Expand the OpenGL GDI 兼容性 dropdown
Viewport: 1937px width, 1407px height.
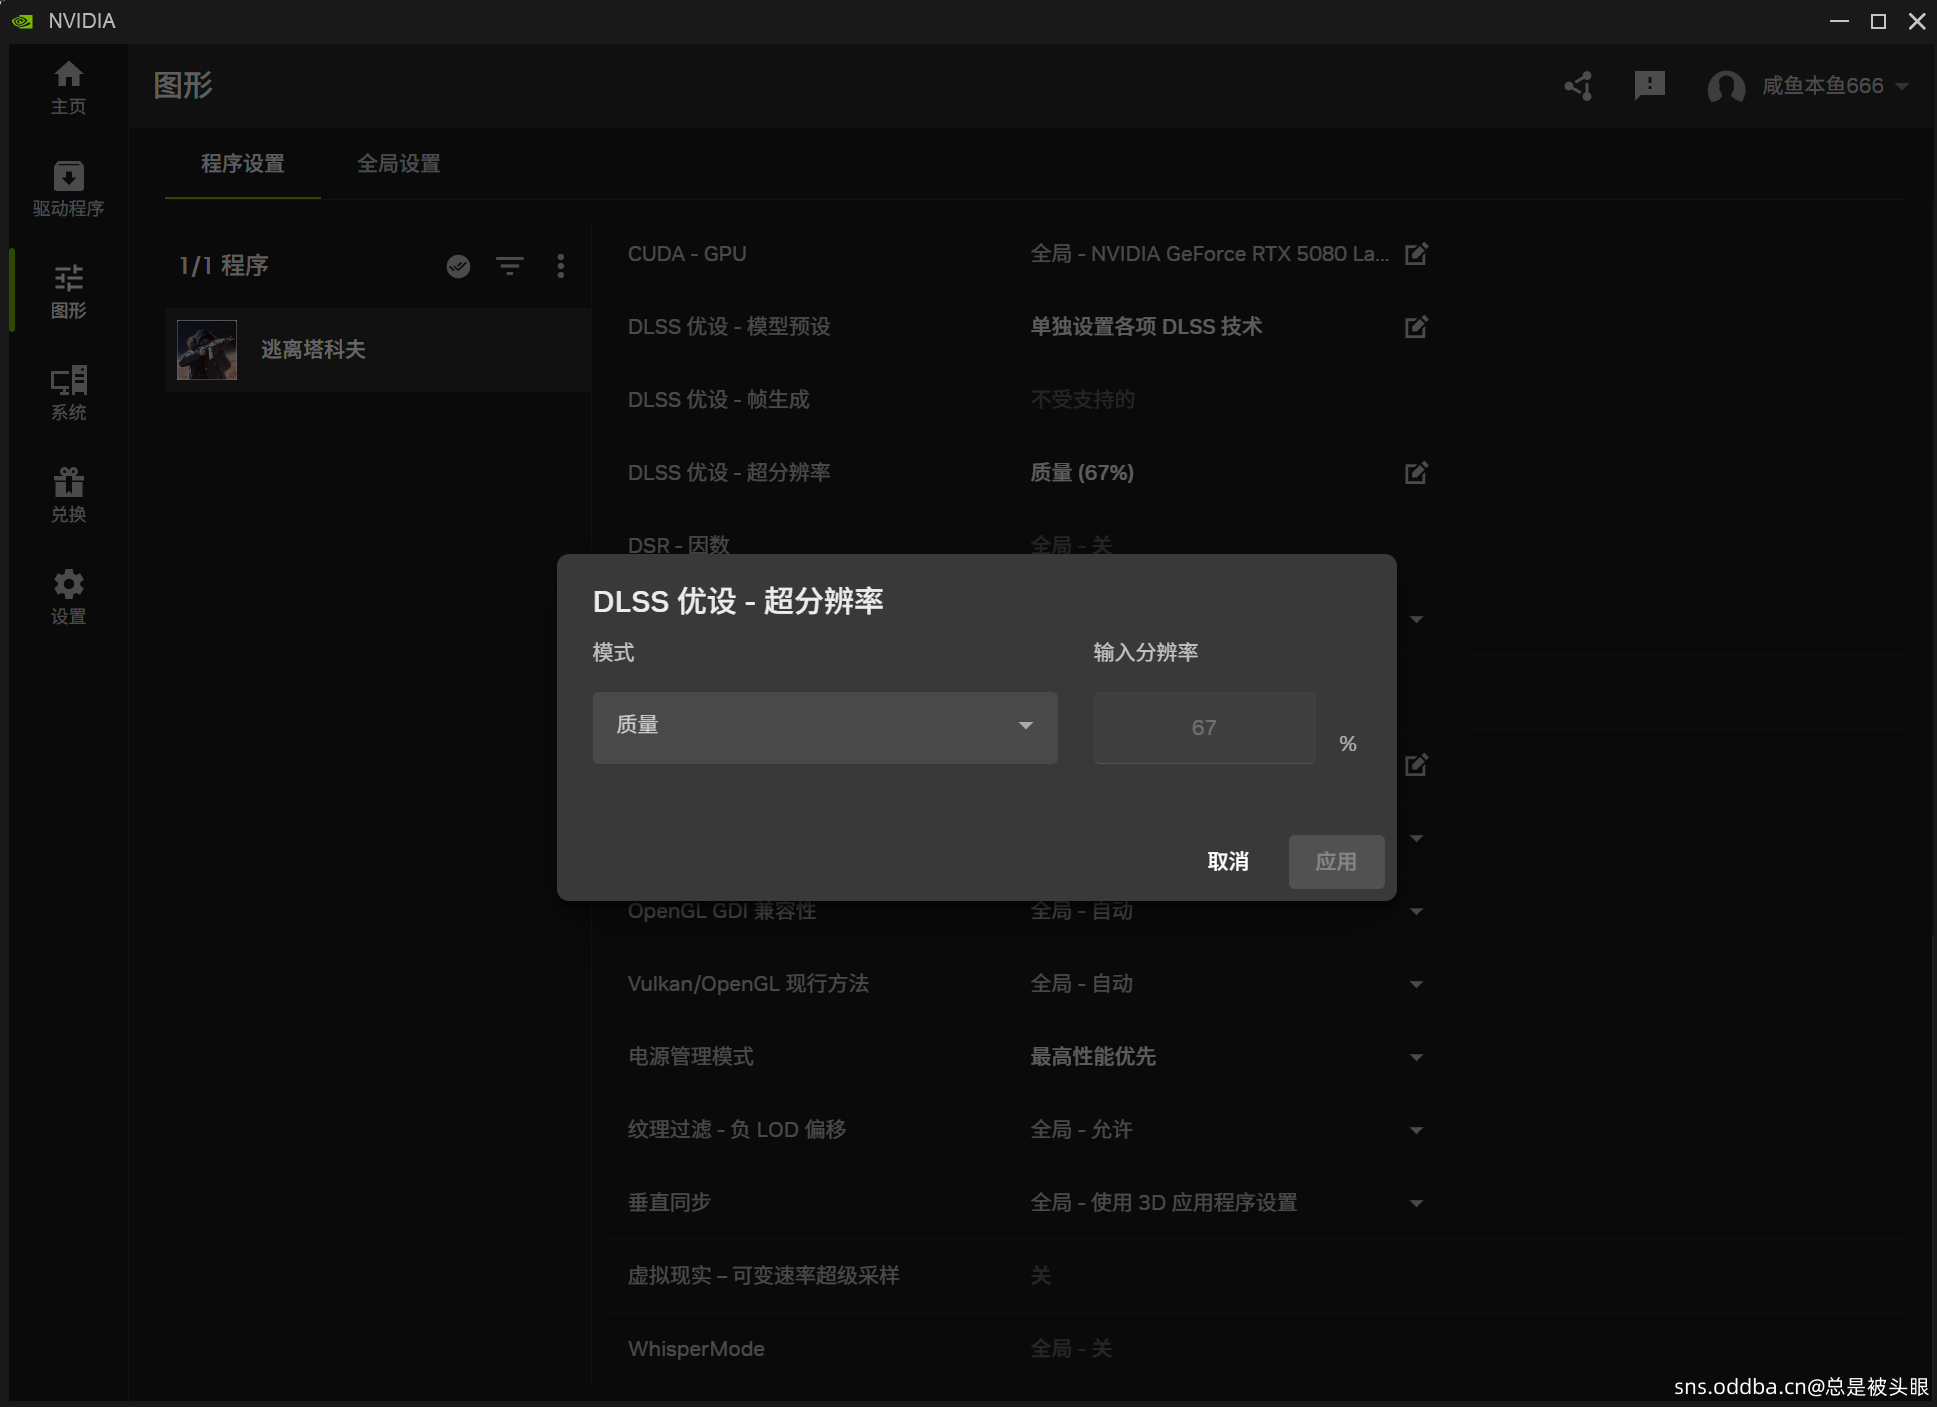click(1416, 912)
